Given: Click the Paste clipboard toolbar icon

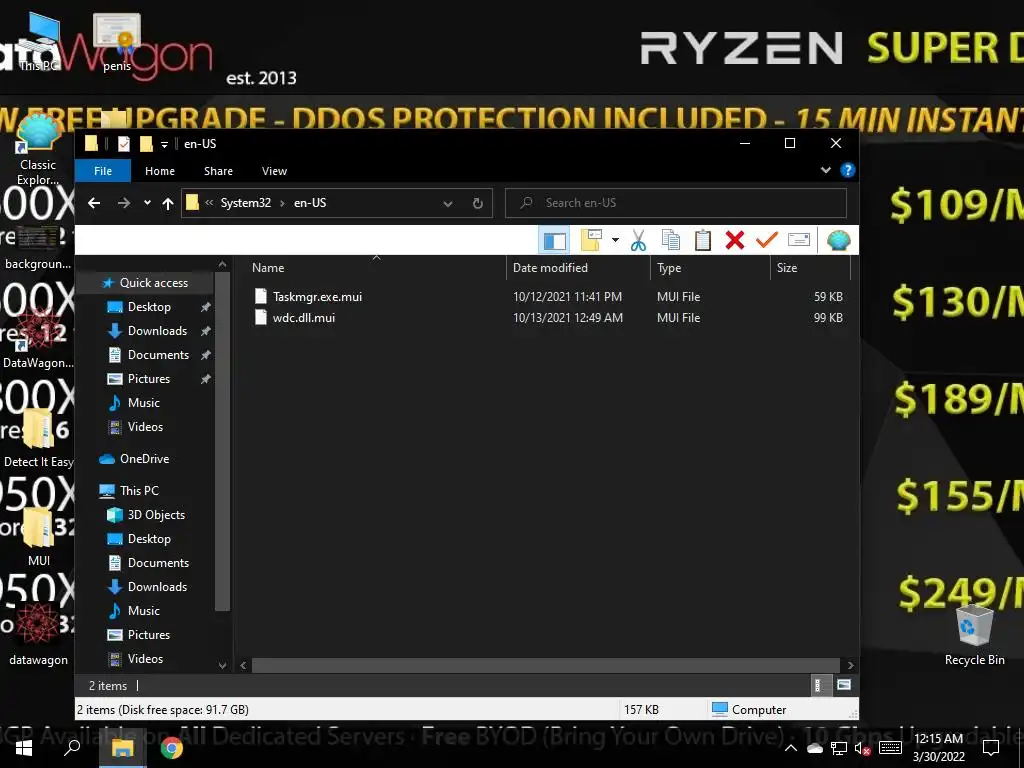Looking at the screenshot, I should (703, 240).
